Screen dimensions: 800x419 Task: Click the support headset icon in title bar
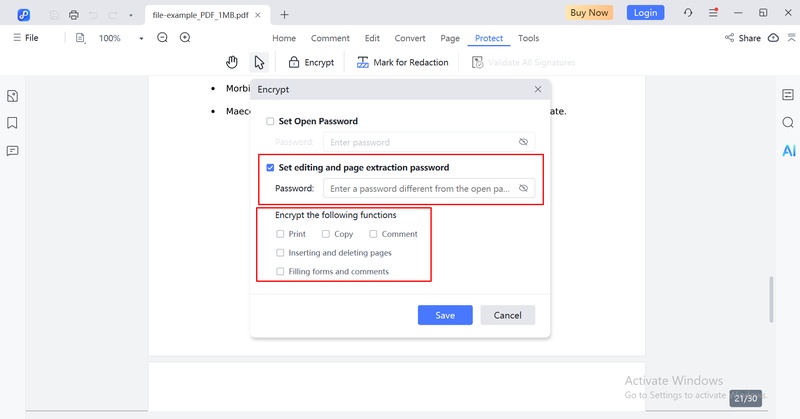688,13
